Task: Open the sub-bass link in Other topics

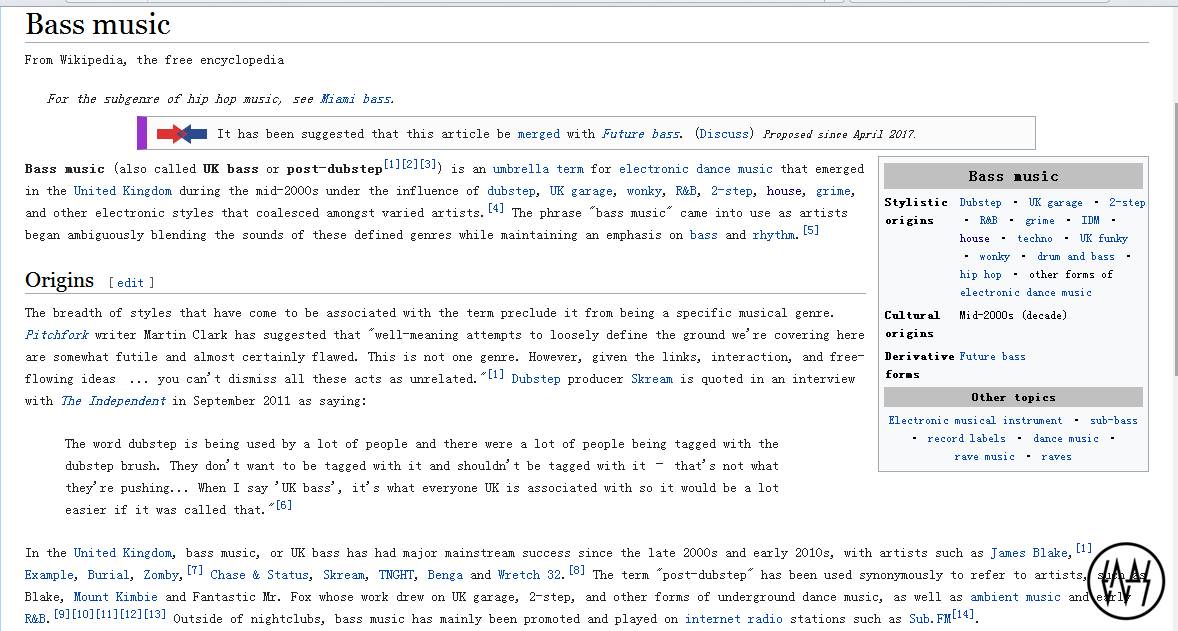Action: (x=1113, y=421)
